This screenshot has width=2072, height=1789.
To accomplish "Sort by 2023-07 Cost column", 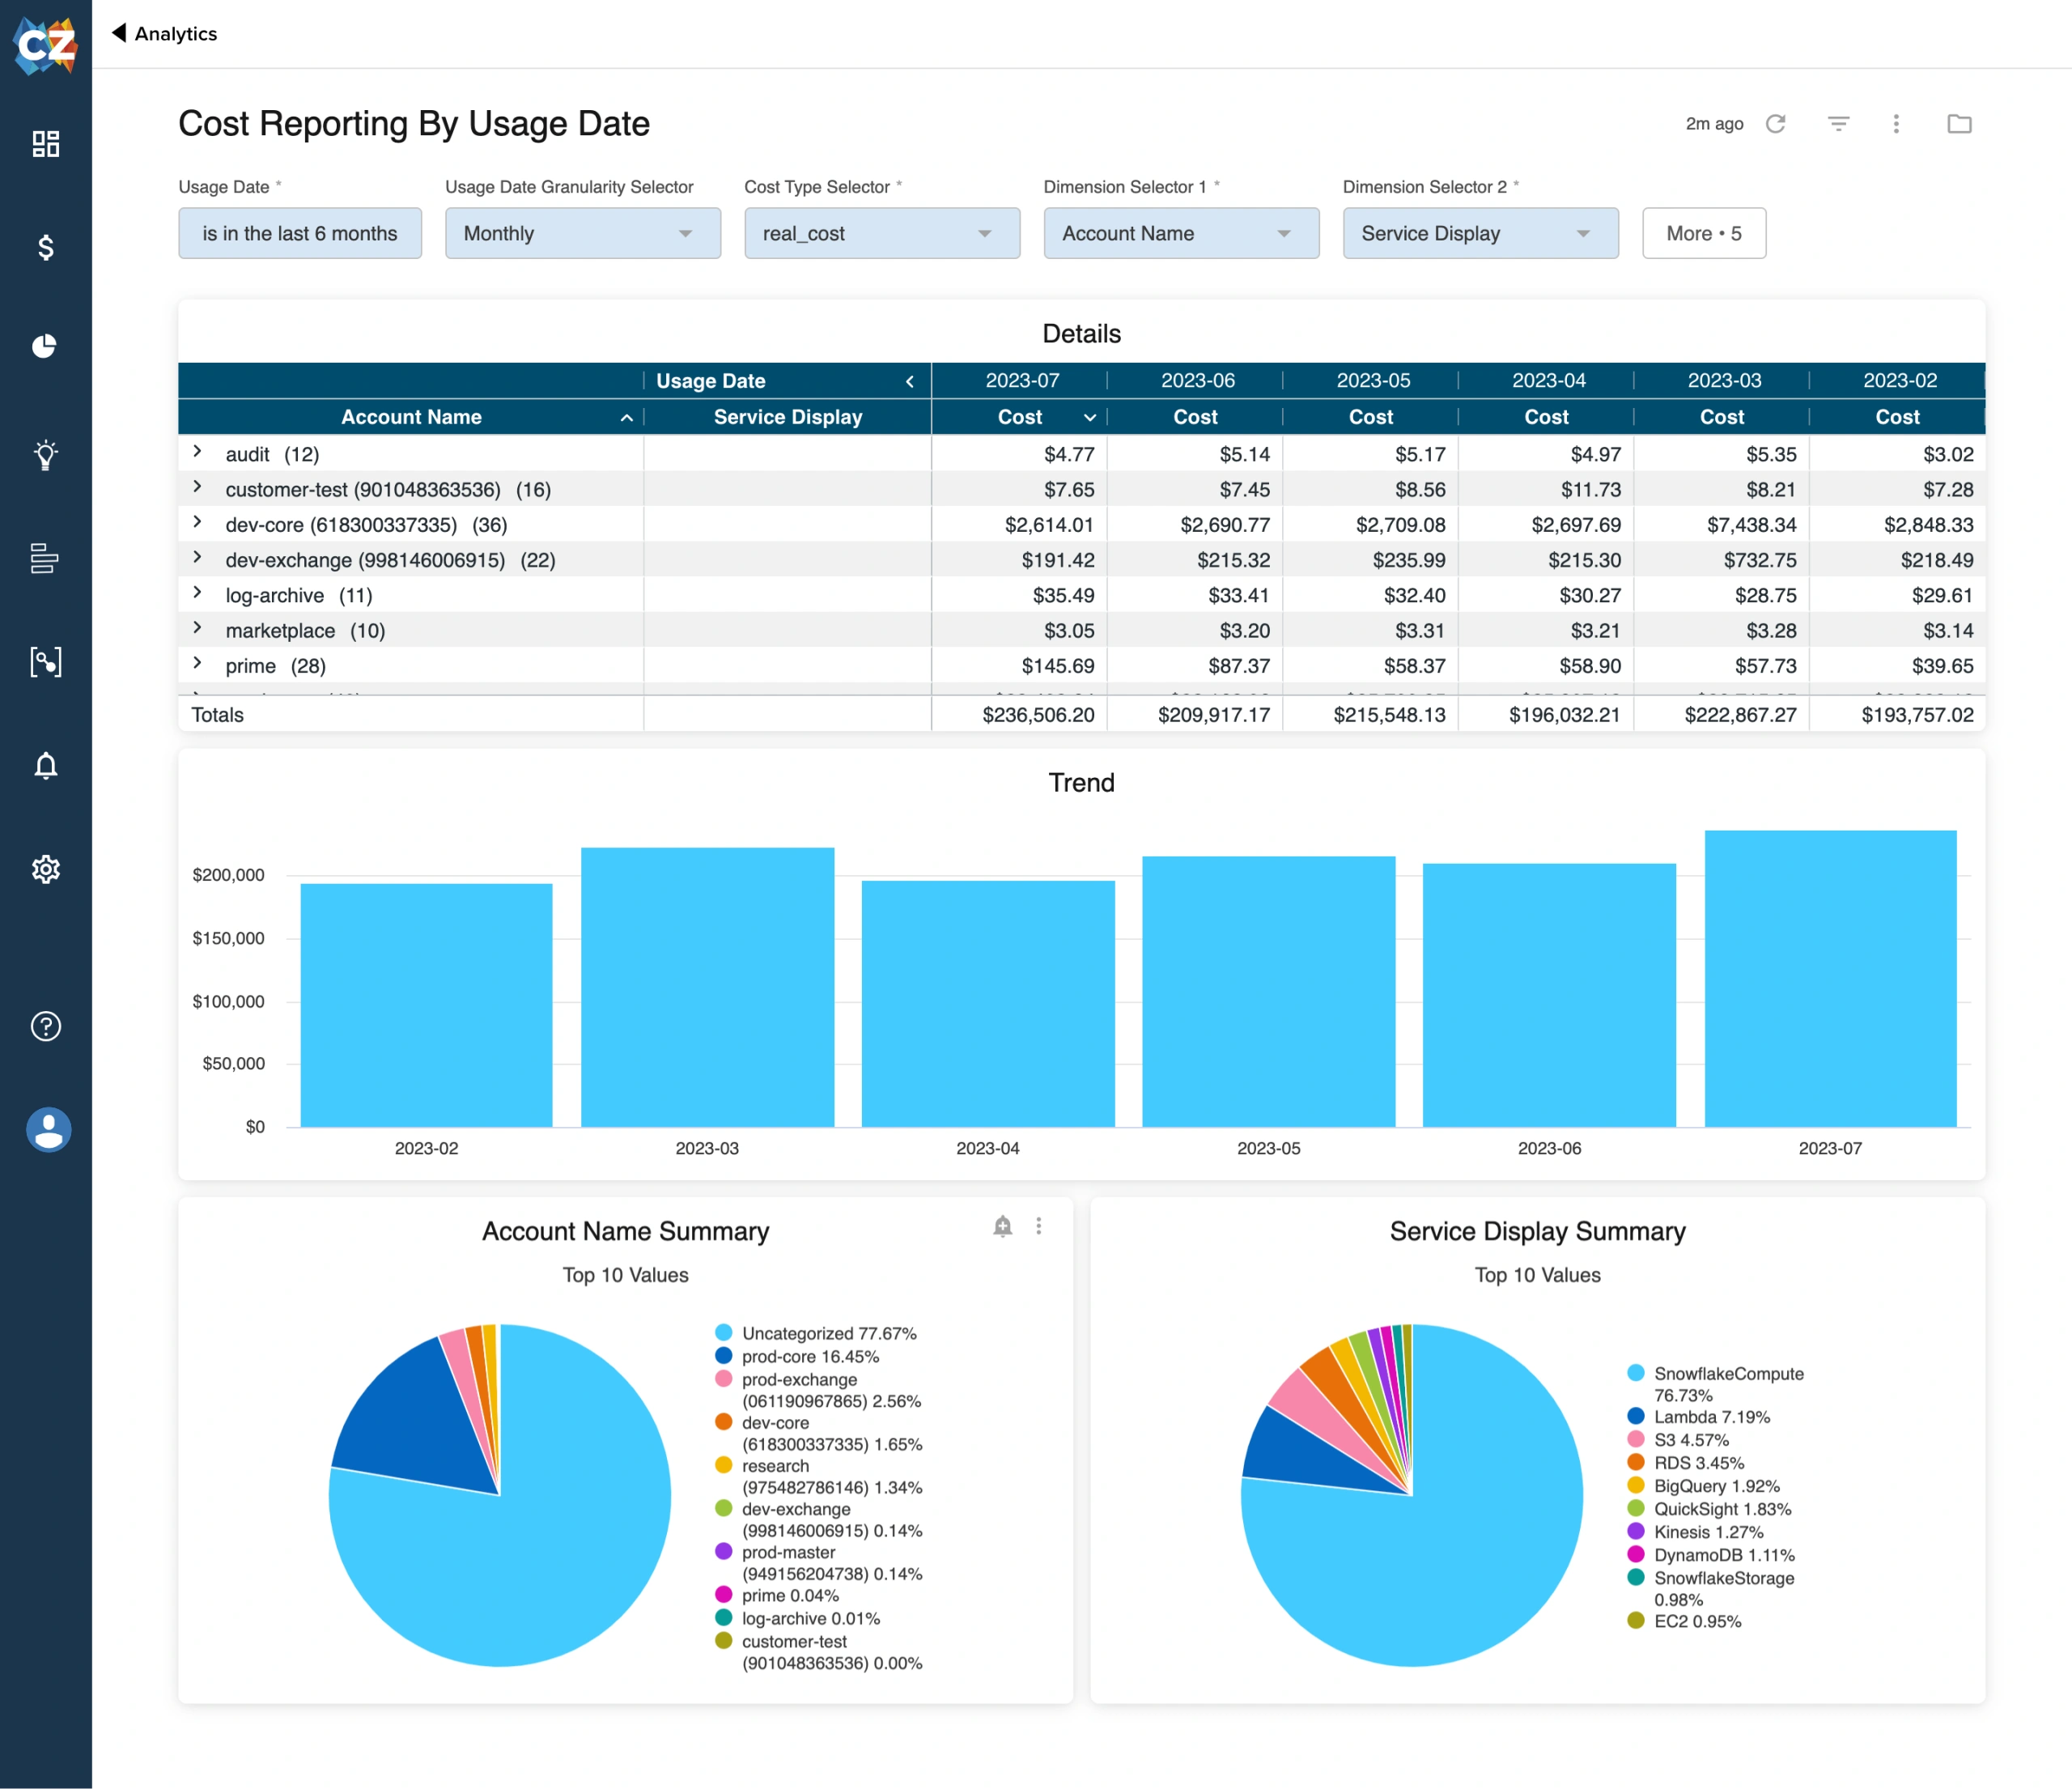I will pos(1020,417).
